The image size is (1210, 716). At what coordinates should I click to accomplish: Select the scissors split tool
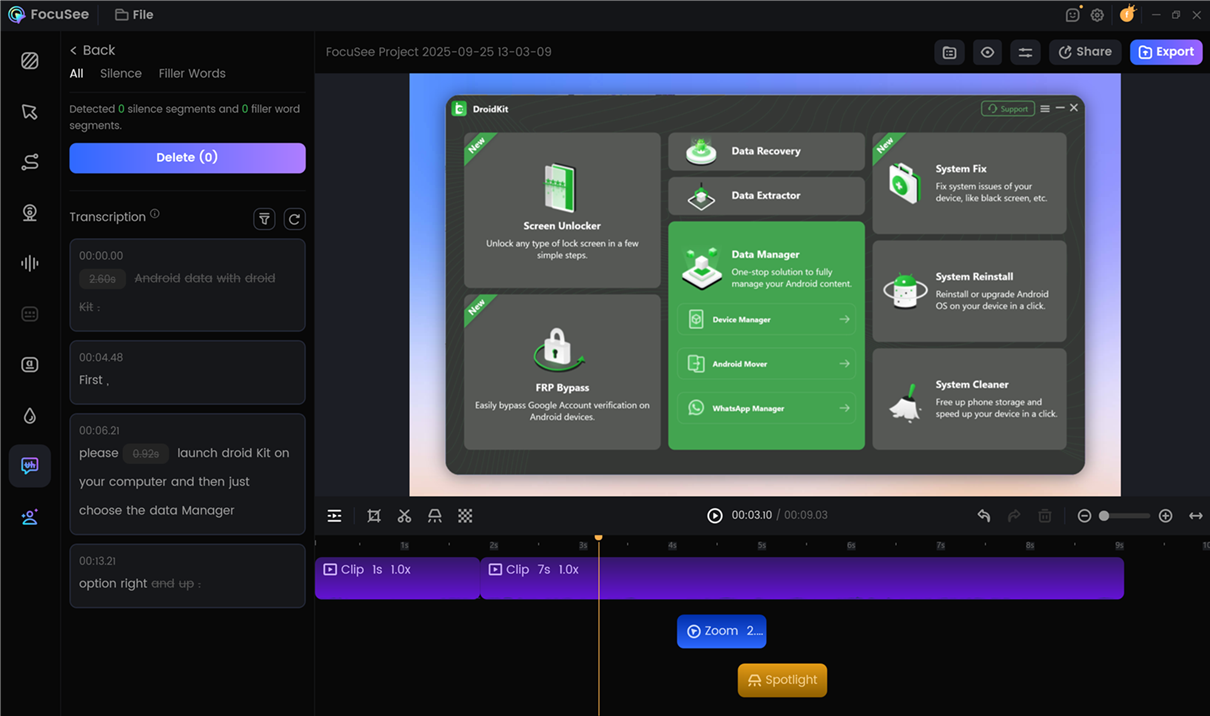(x=404, y=516)
